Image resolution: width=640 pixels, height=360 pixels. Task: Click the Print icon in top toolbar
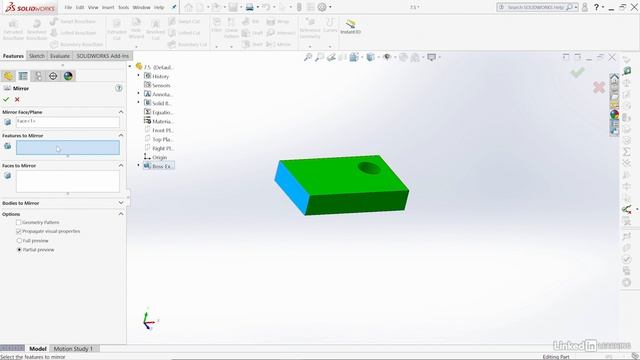(249, 7)
